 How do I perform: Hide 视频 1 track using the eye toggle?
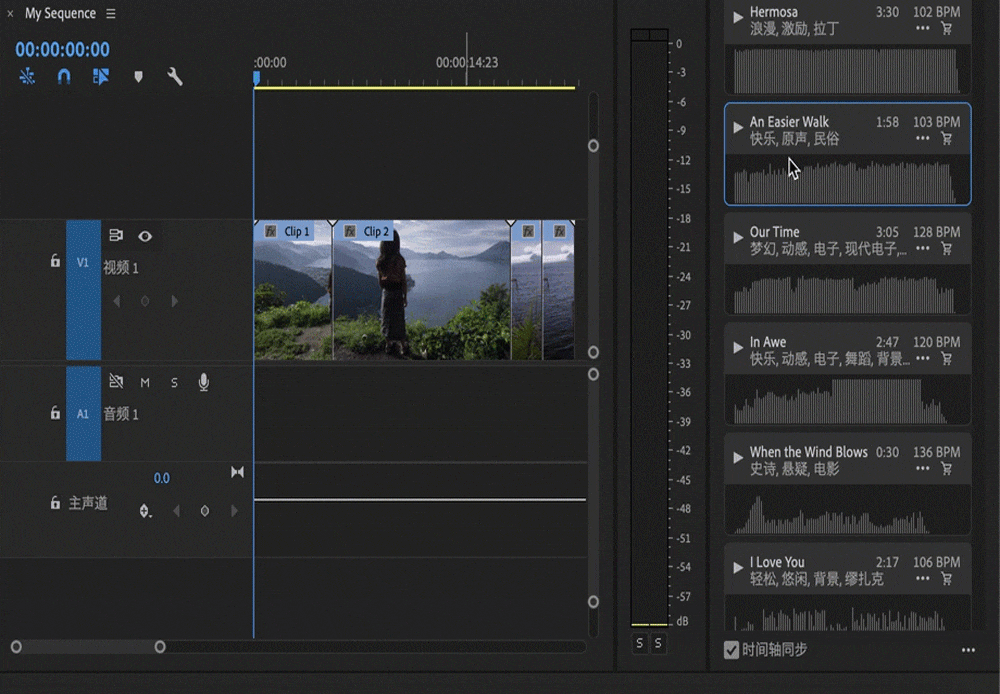[145, 237]
